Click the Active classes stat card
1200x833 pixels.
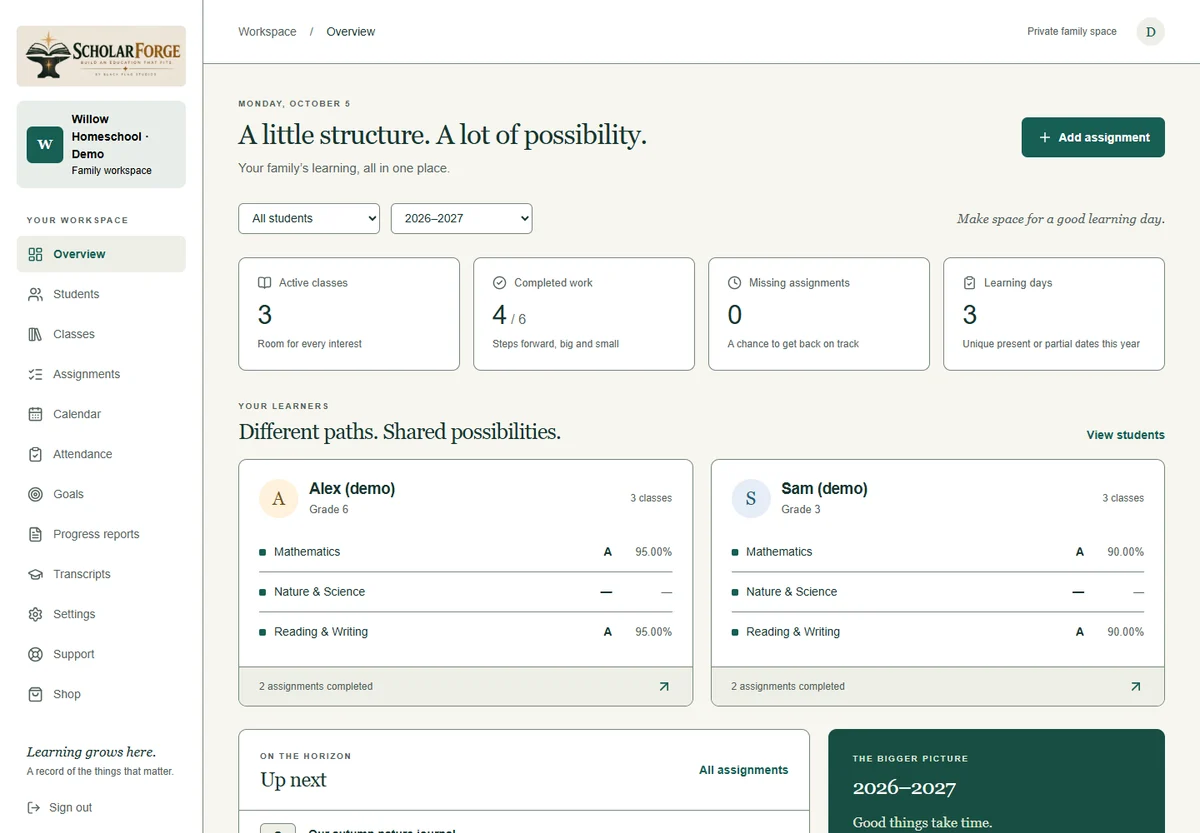click(x=349, y=314)
